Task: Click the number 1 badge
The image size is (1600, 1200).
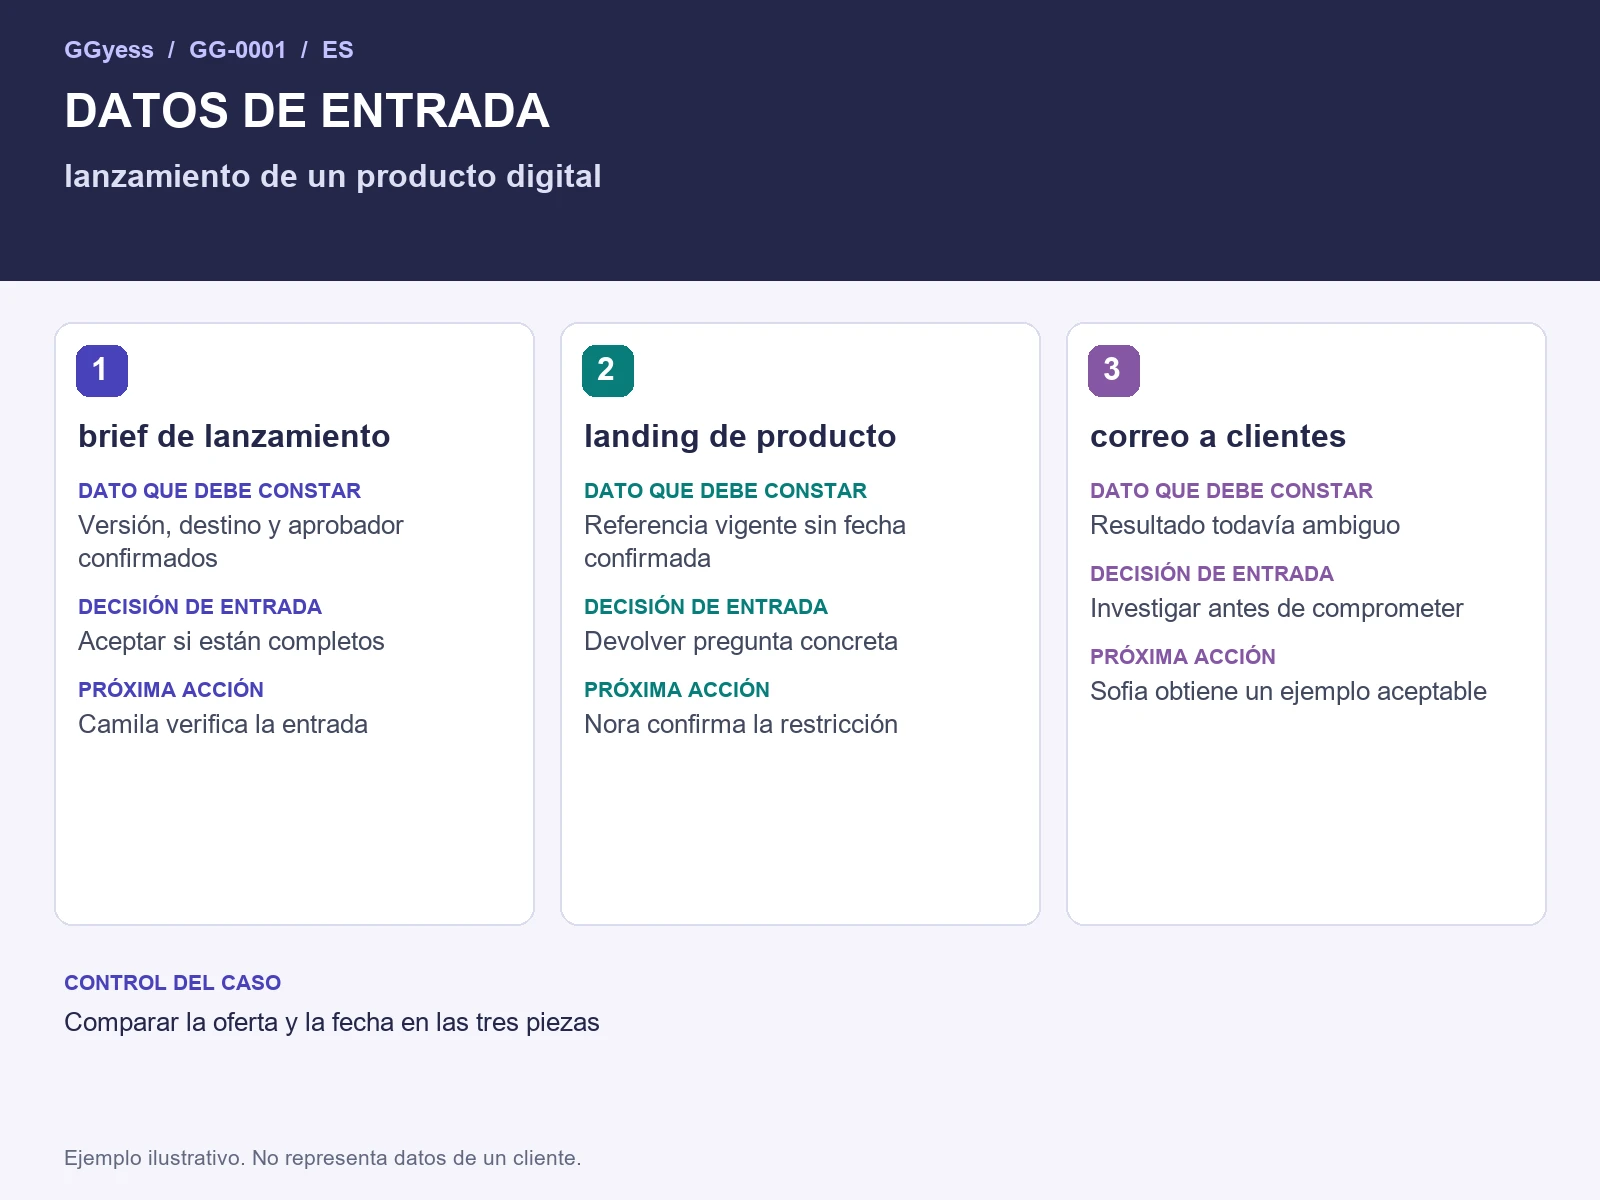Action: (102, 371)
